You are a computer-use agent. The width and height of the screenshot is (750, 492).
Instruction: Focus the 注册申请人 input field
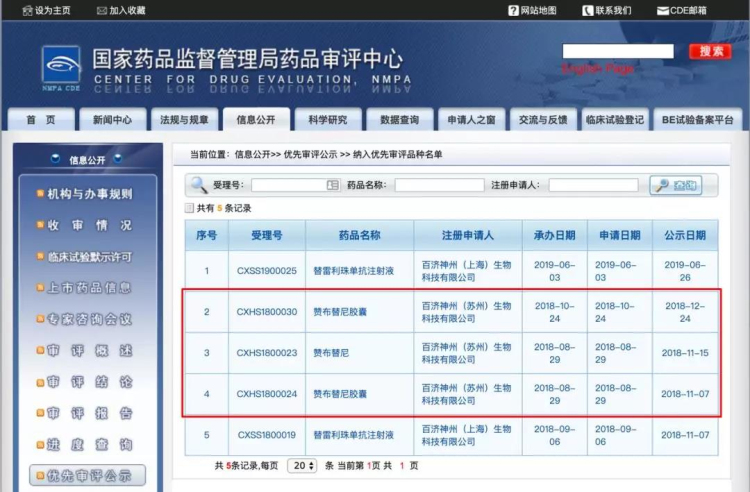tap(593, 185)
